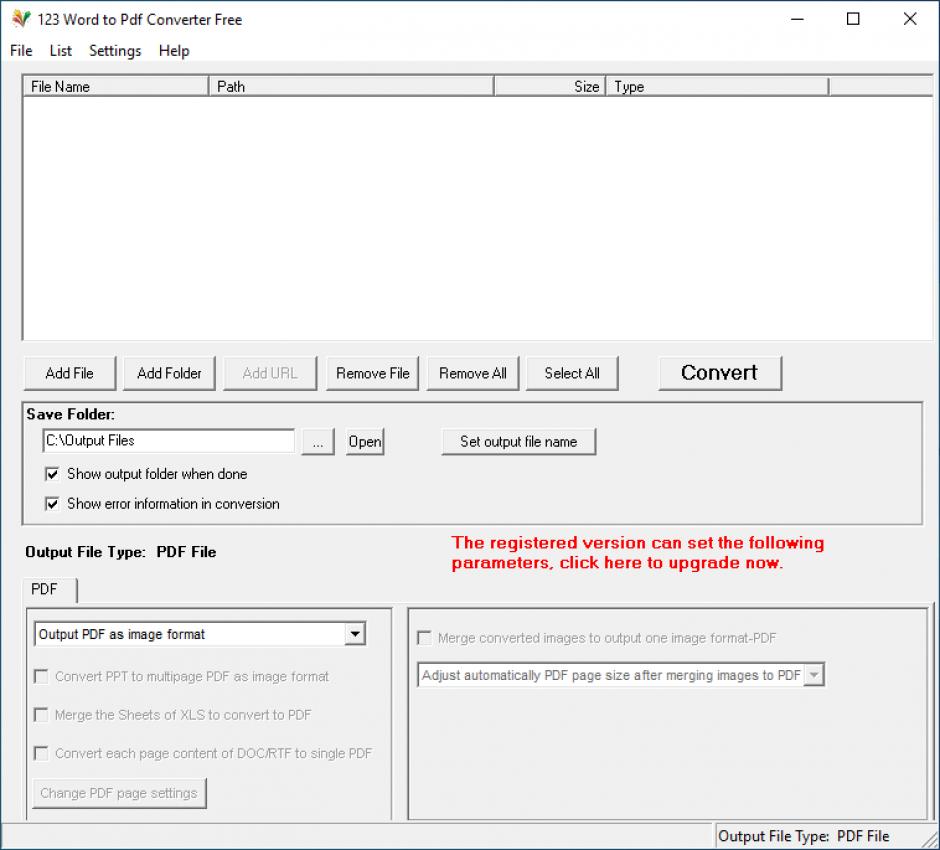This screenshot has height=850, width=940.
Task: Click the Add Folder button
Action: click(x=169, y=373)
